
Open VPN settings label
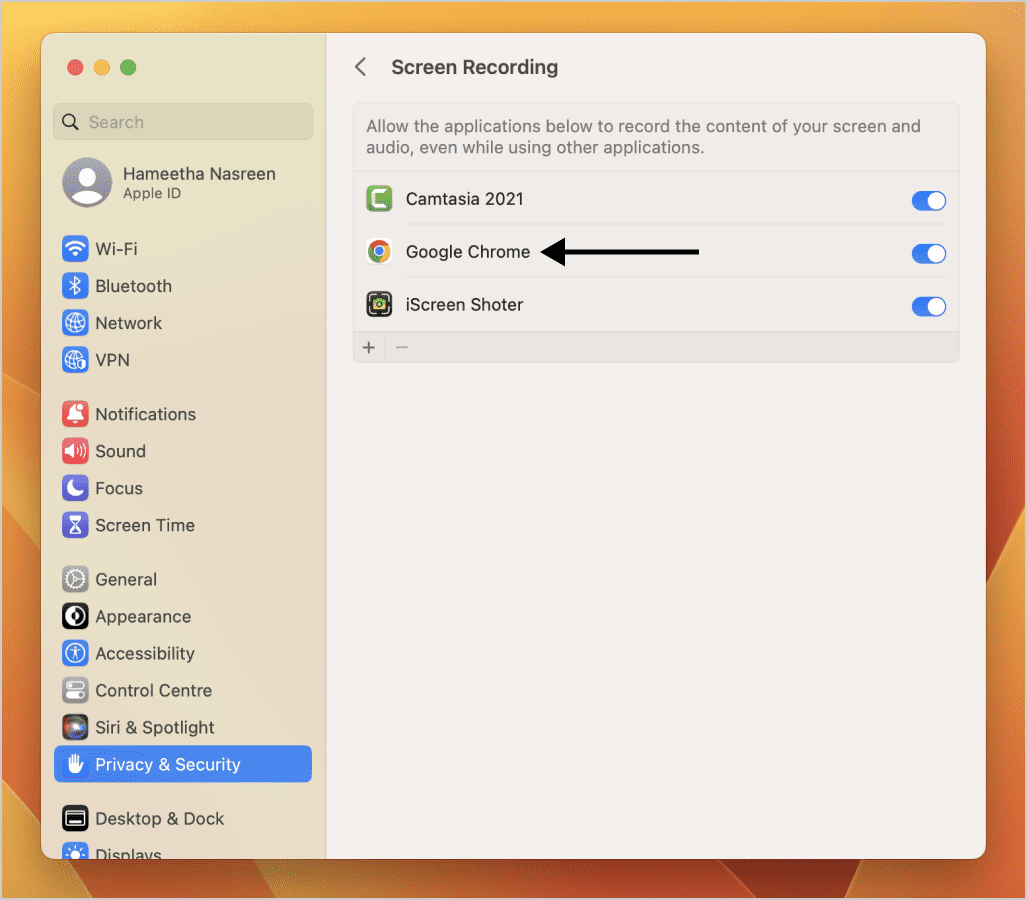(112, 360)
